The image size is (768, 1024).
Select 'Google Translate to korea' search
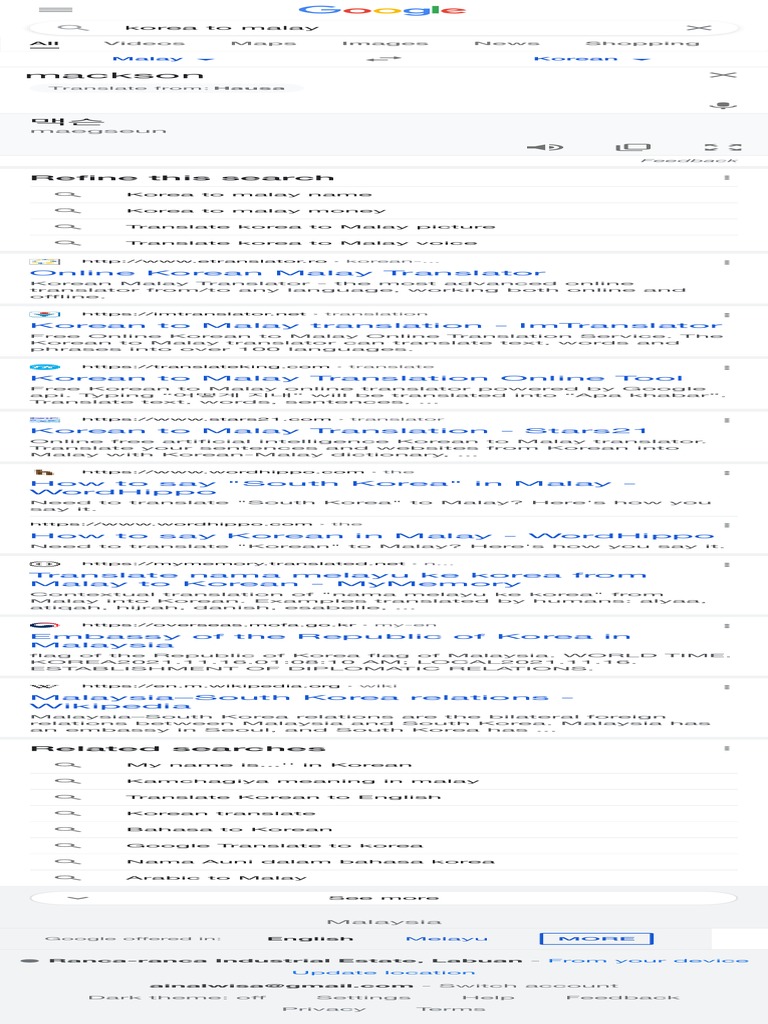pos(383,846)
